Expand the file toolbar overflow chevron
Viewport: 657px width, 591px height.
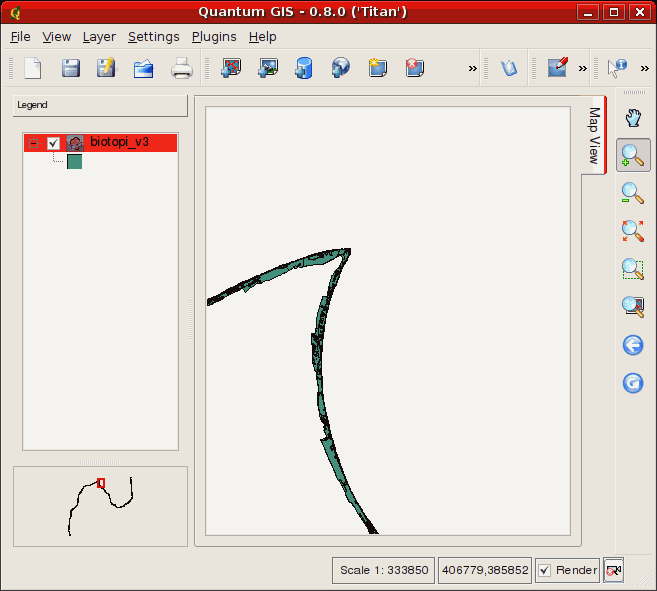pos(473,68)
